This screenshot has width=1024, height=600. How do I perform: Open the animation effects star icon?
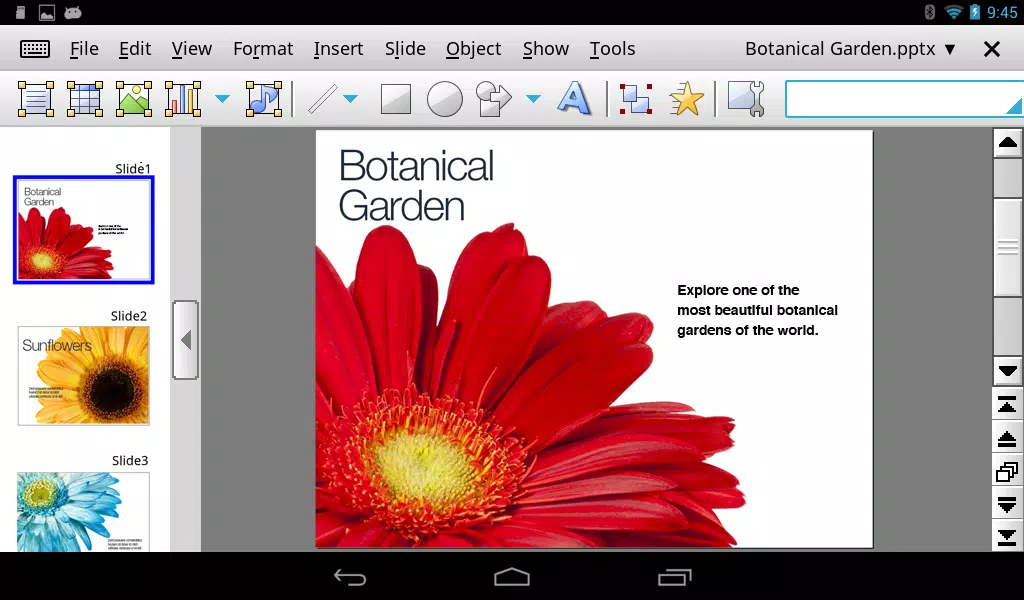click(x=686, y=99)
